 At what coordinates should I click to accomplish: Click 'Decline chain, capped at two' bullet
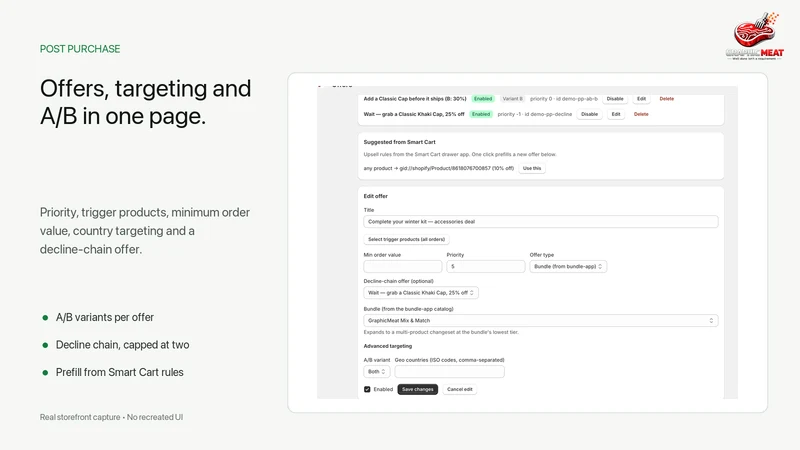point(122,345)
